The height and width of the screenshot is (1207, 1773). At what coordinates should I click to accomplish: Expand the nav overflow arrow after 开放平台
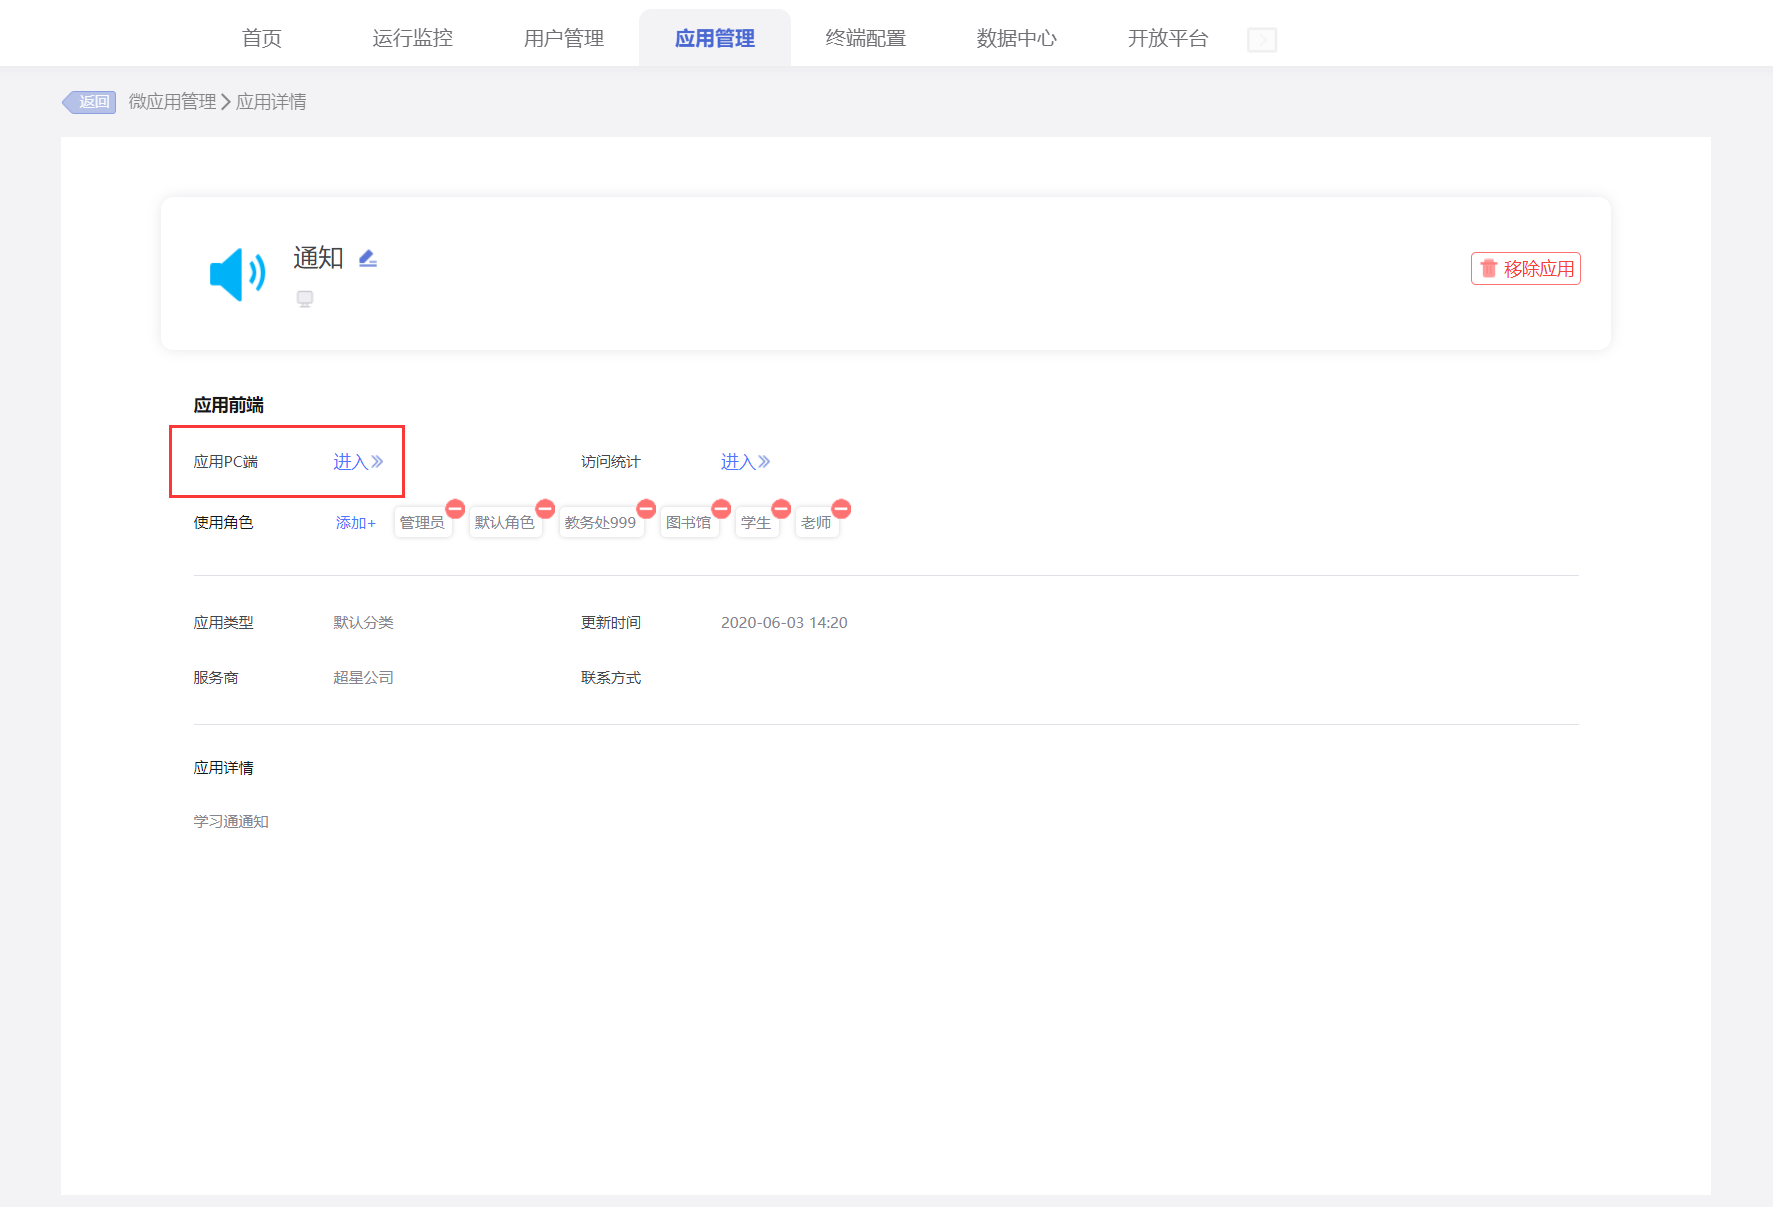tap(1262, 40)
